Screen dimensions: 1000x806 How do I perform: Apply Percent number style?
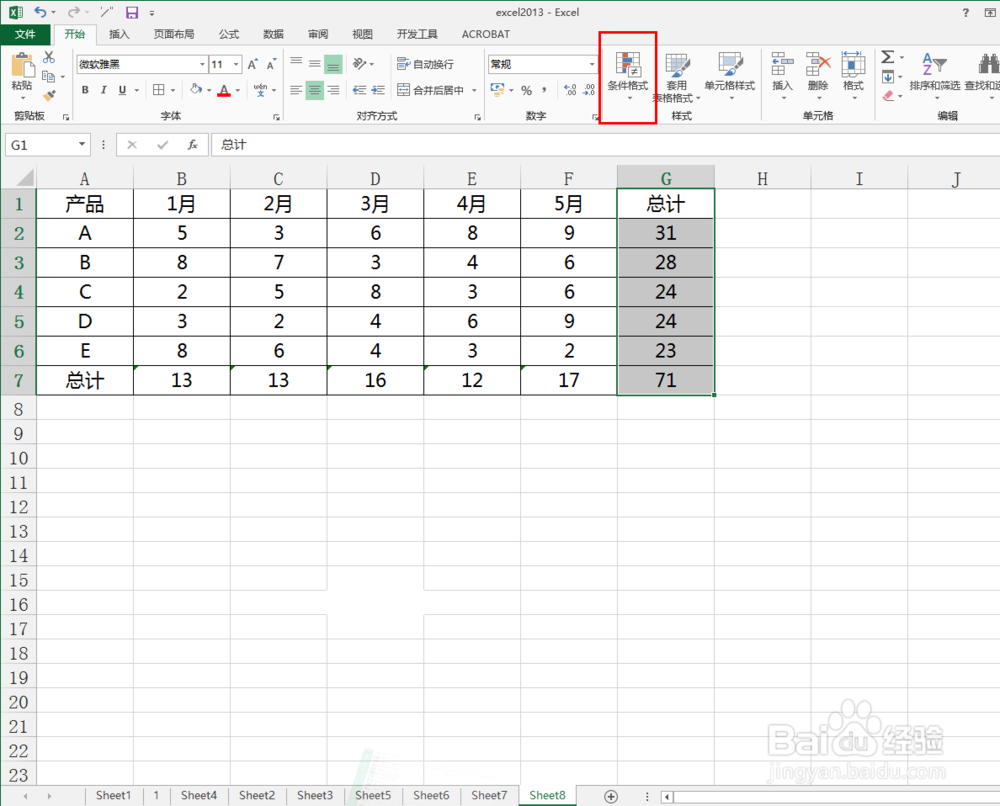(525, 89)
